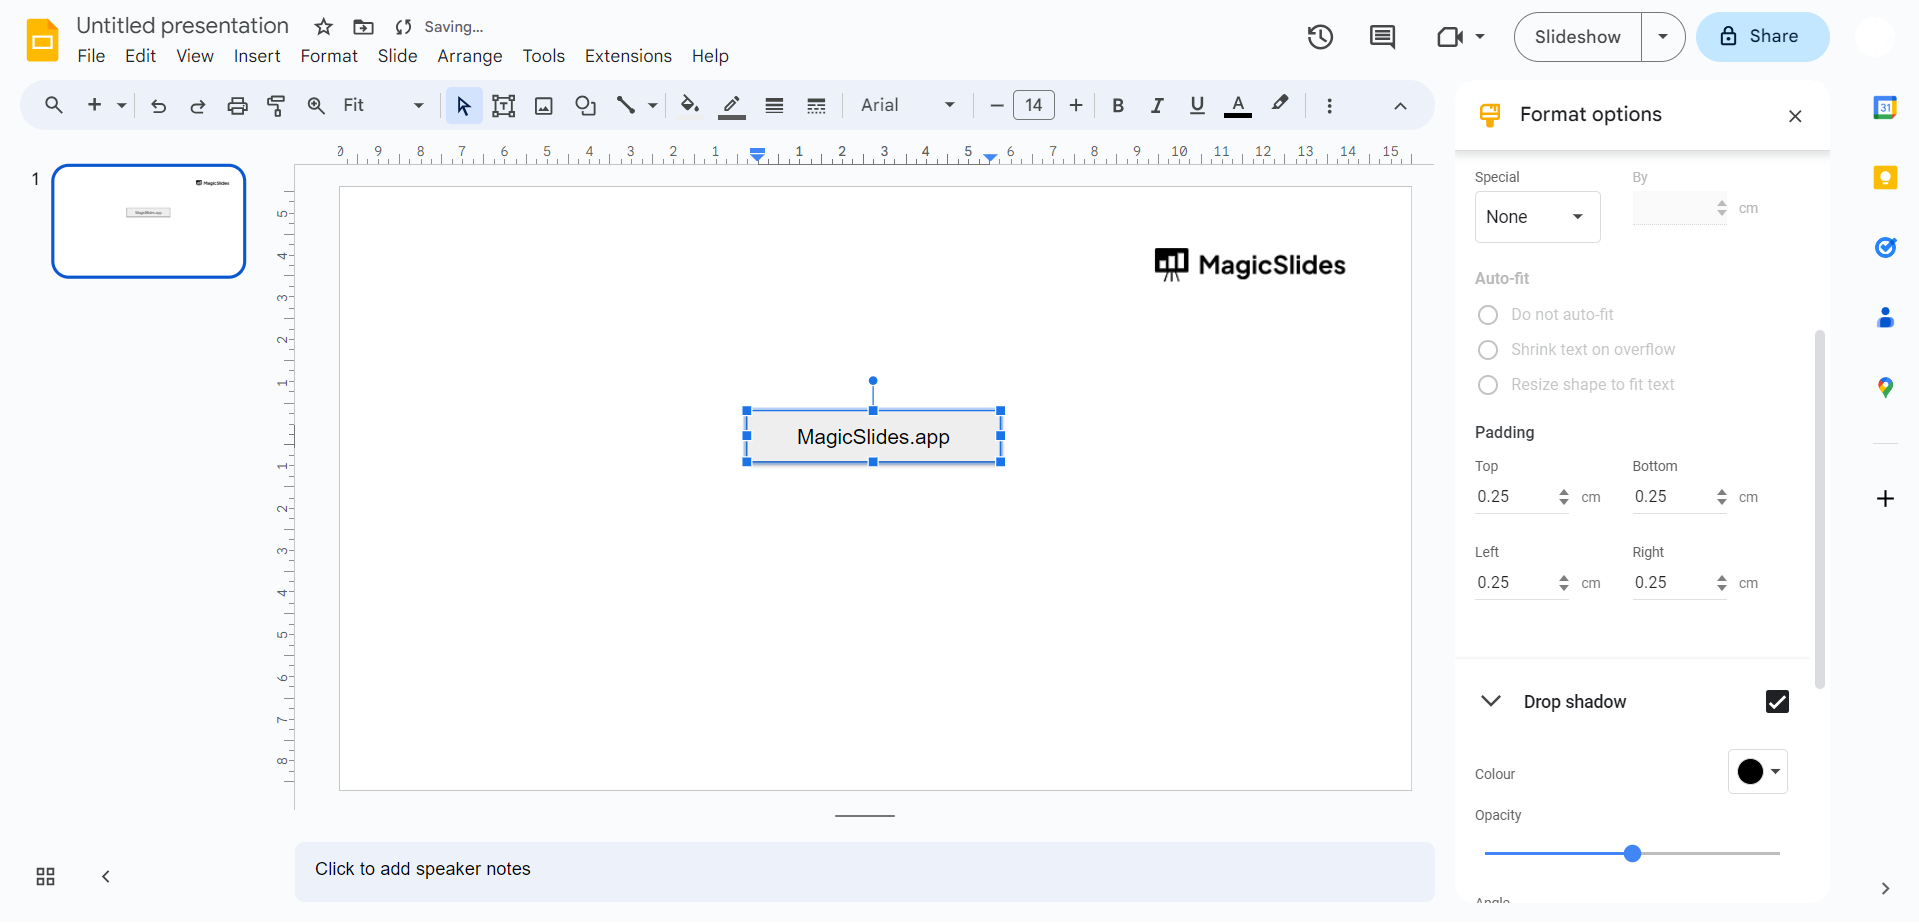Open the new slide layout dropdown
The image size is (1919, 923).
click(122, 105)
